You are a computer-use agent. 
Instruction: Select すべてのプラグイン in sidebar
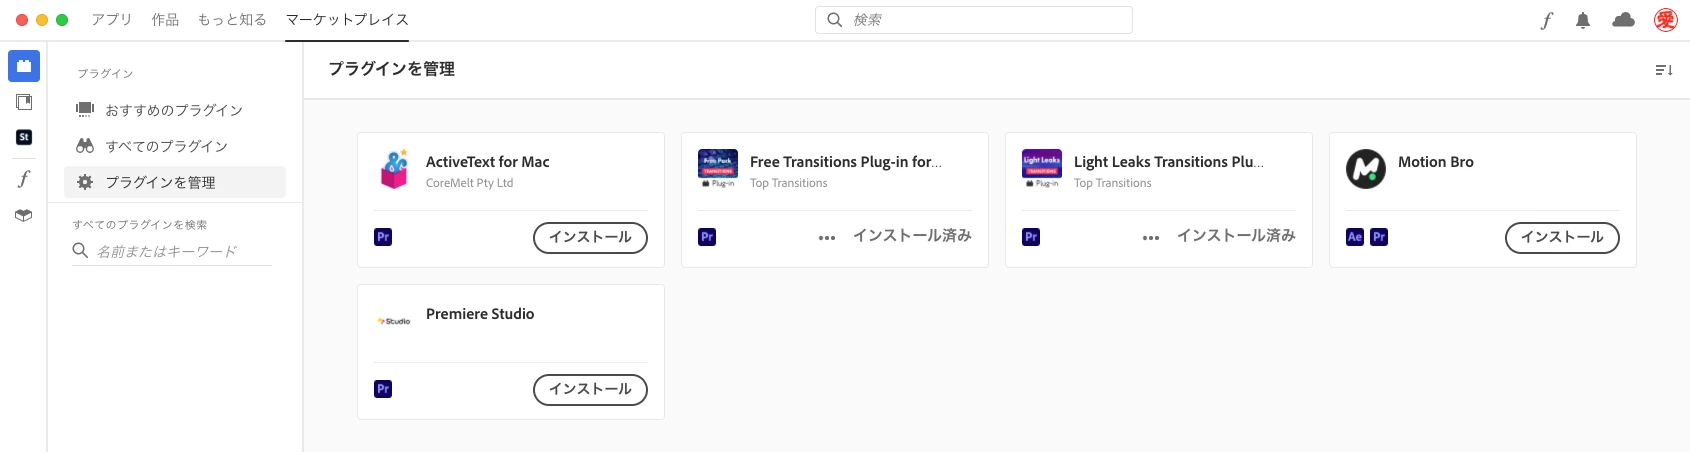point(175,146)
